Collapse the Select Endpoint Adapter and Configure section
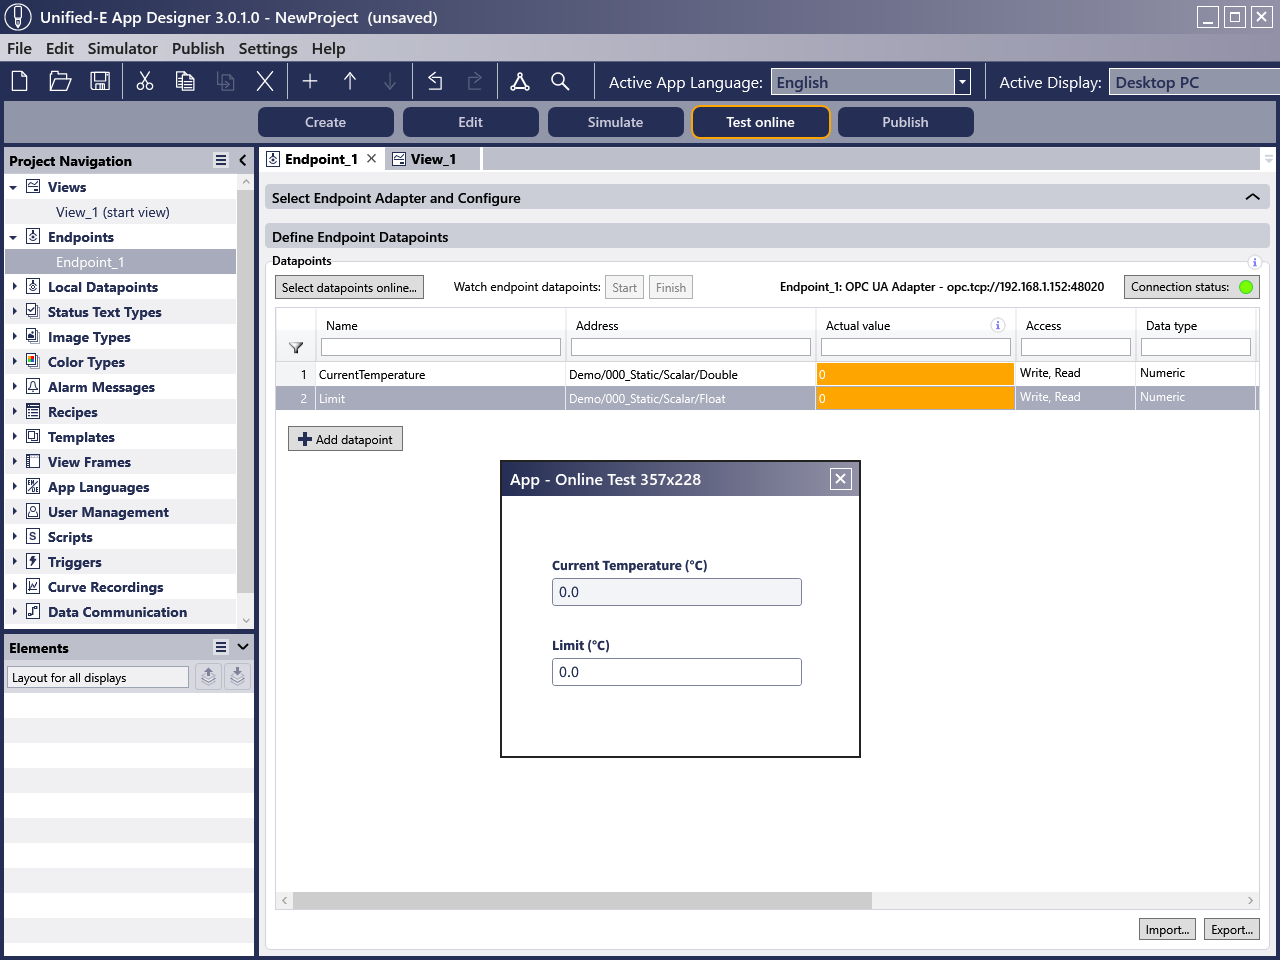This screenshot has width=1280, height=960. coord(1252,198)
